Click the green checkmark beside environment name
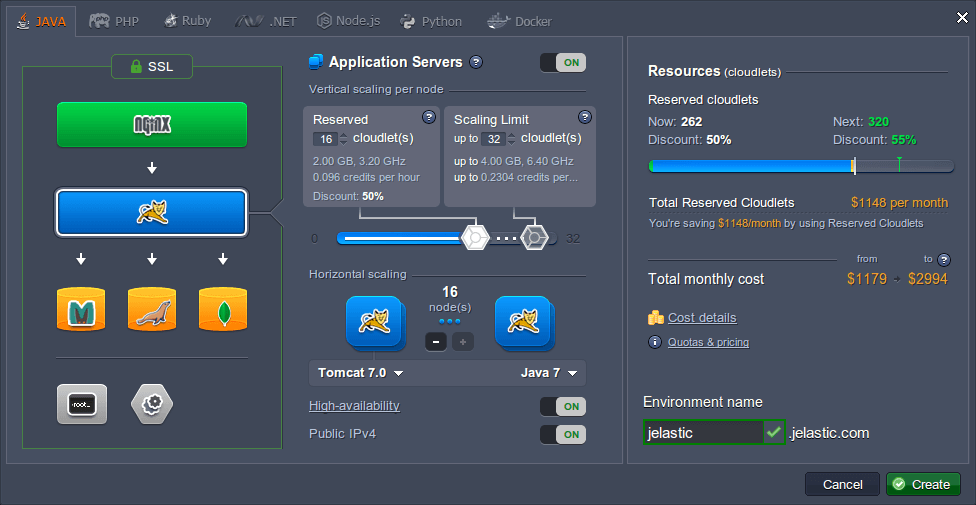The width and height of the screenshot is (976, 505). [774, 432]
